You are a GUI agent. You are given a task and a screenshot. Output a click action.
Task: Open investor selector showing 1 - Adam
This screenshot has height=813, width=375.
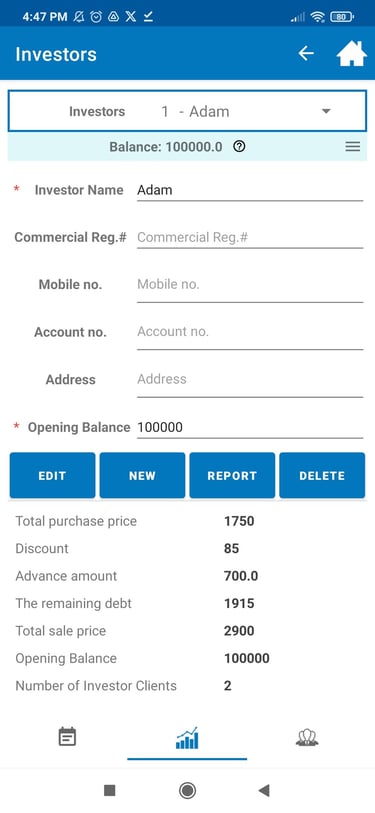(x=187, y=111)
